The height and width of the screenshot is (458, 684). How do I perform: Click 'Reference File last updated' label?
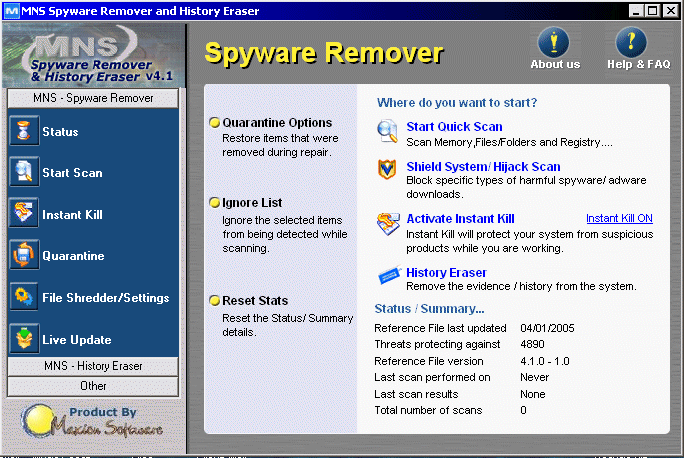441,328
